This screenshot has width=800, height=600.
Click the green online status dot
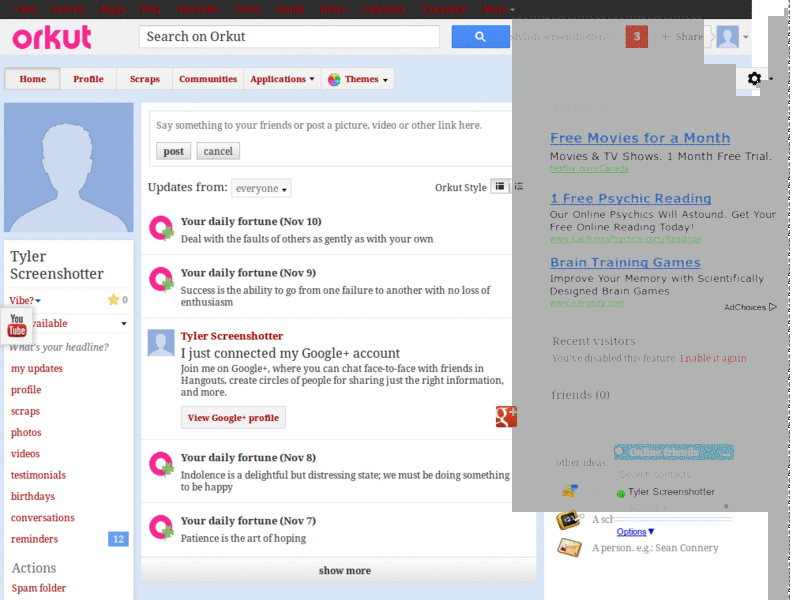(621, 493)
